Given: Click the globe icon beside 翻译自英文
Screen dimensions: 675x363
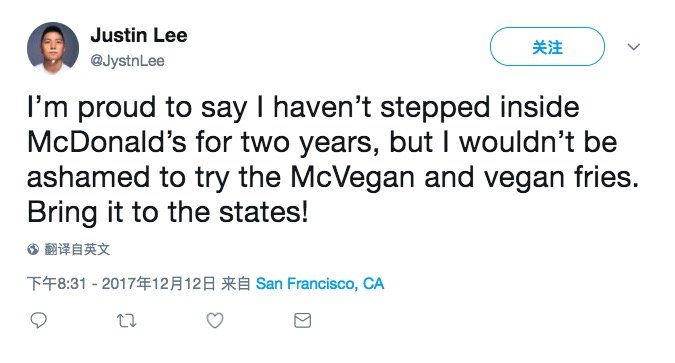Looking at the screenshot, I should click(x=33, y=249).
